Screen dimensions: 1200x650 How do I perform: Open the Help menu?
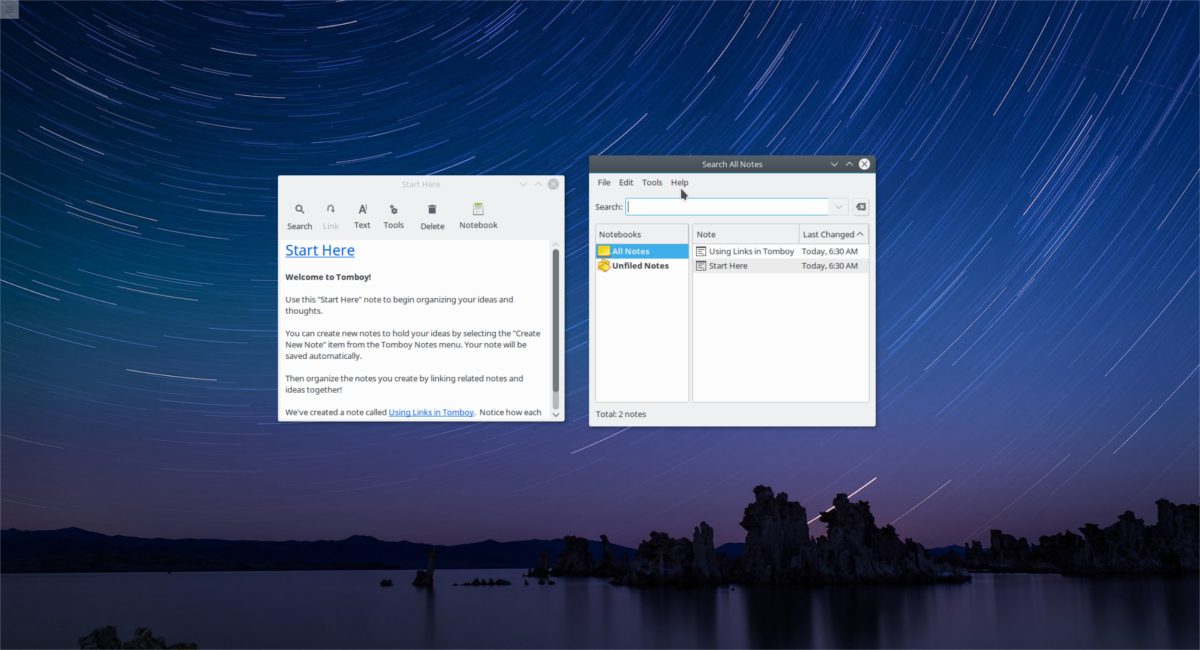(x=680, y=183)
